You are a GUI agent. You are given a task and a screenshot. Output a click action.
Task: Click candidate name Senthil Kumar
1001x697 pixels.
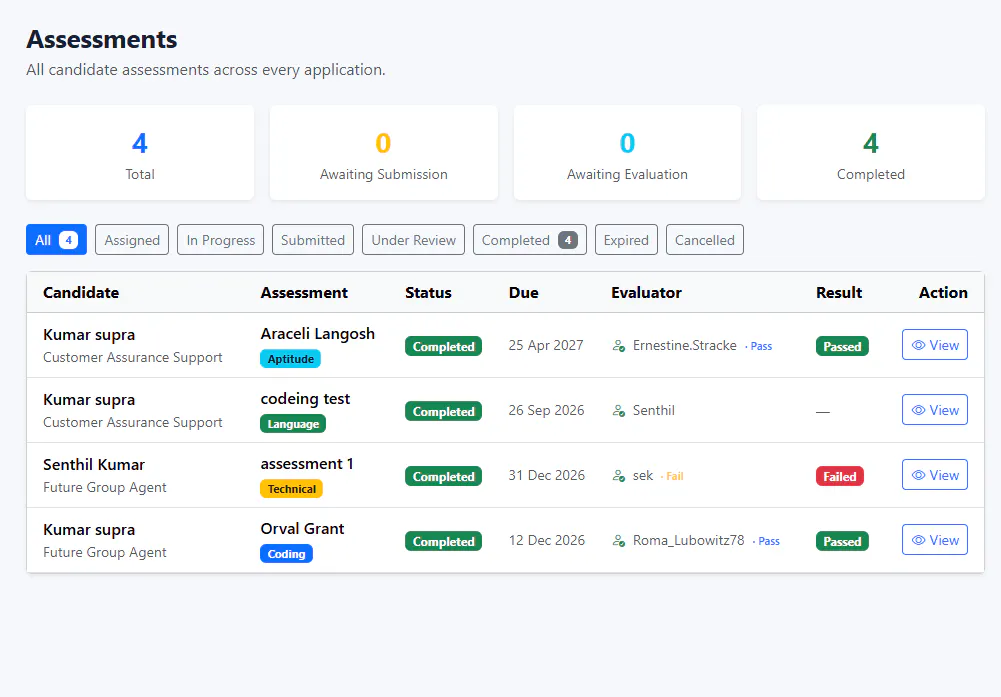click(94, 465)
